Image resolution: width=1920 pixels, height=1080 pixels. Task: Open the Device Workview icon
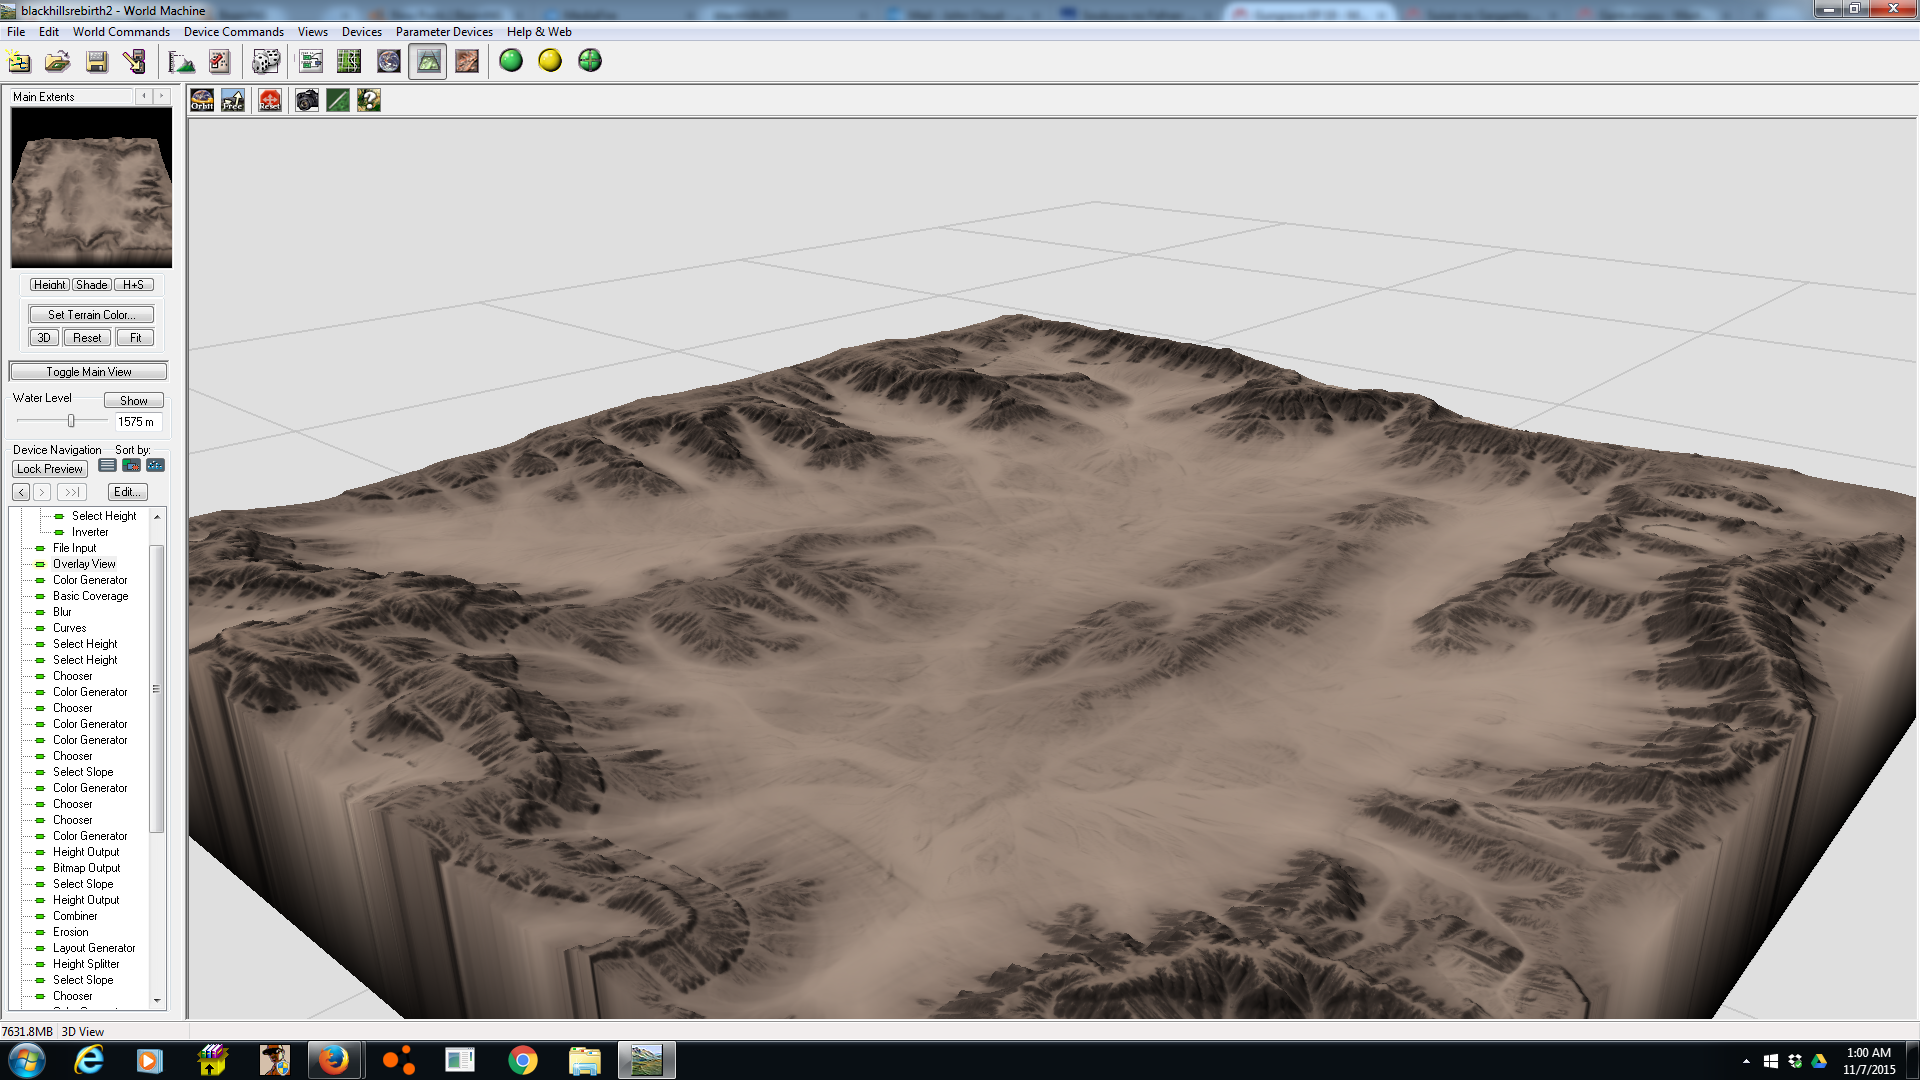pyautogui.click(x=311, y=62)
